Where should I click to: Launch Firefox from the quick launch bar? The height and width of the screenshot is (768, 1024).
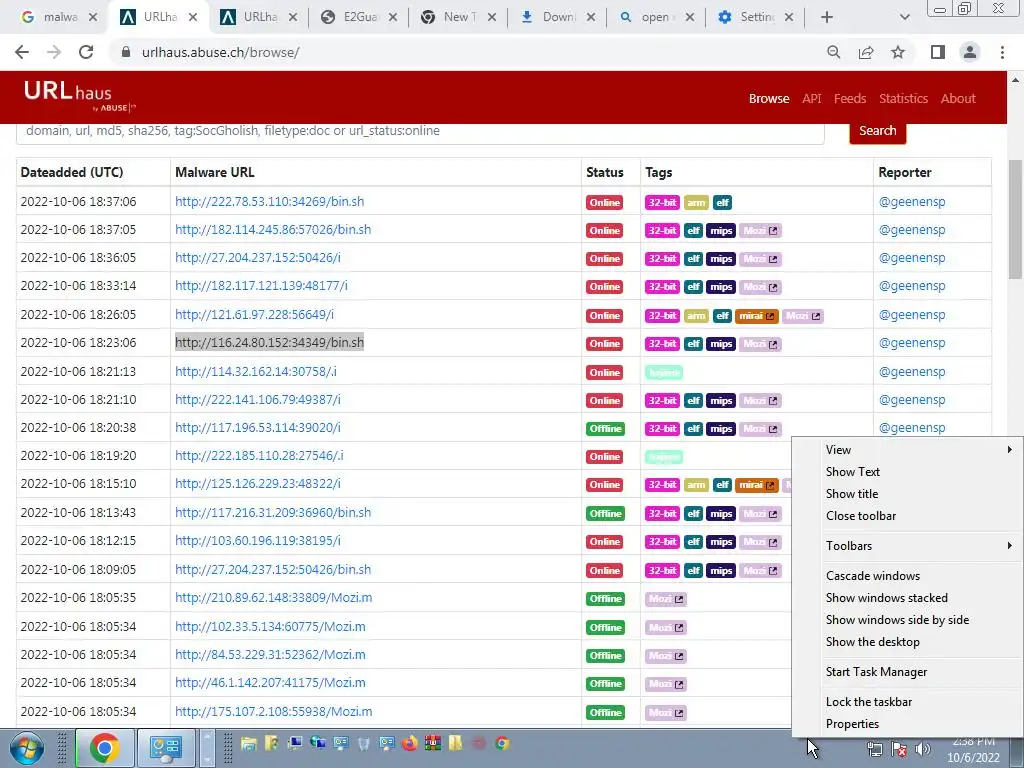(x=409, y=743)
